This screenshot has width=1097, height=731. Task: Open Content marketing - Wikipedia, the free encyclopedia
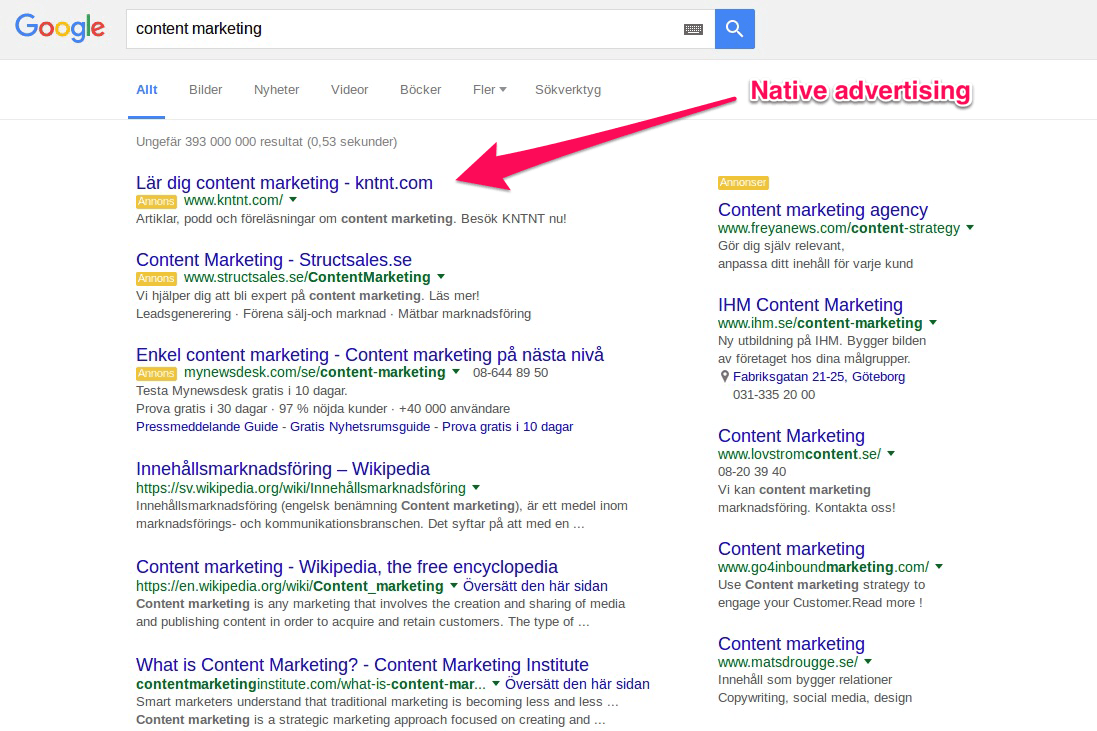pos(347,567)
